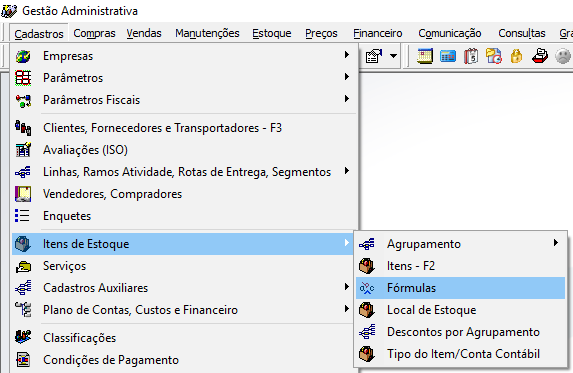This screenshot has width=573, height=373.
Task: Click the Enquetes list icon
Action: [x=22, y=216]
